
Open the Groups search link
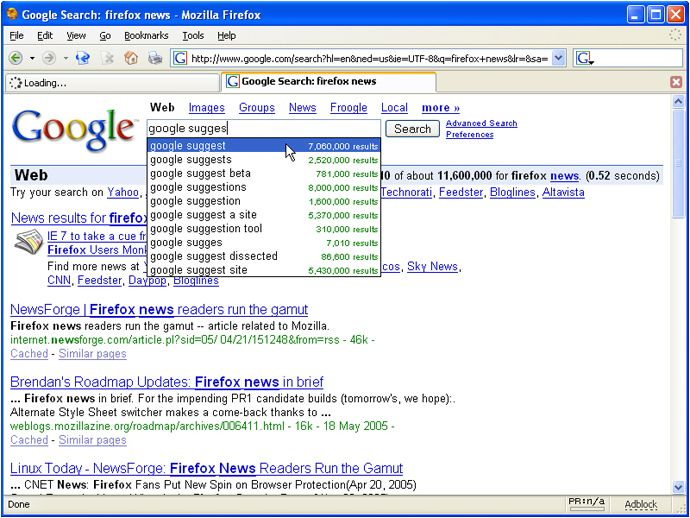click(x=257, y=107)
